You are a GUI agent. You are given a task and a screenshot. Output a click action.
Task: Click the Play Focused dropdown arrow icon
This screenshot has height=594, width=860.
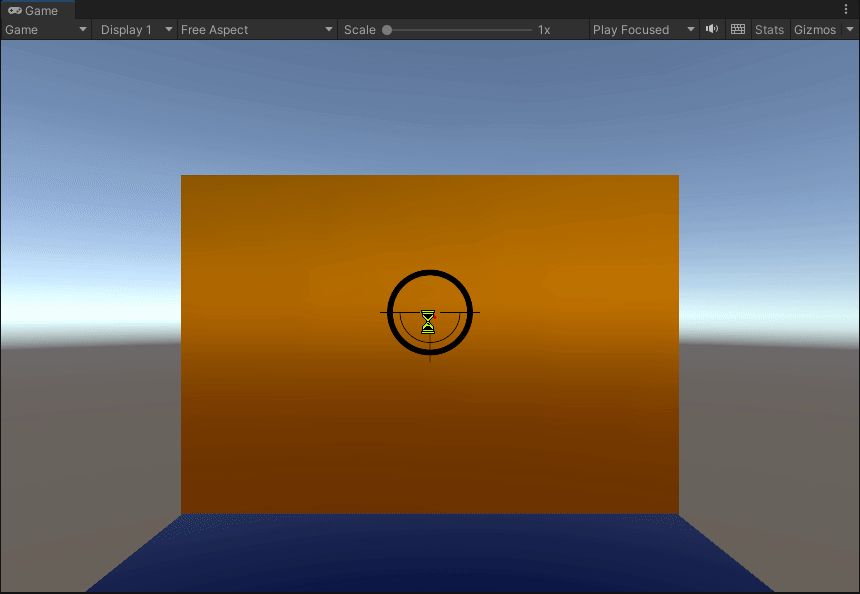[x=690, y=29]
